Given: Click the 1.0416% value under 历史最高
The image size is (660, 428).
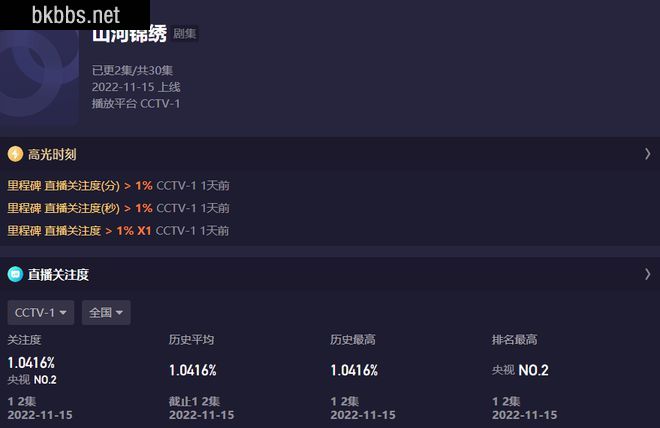Looking at the screenshot, I should click(354, 370).
